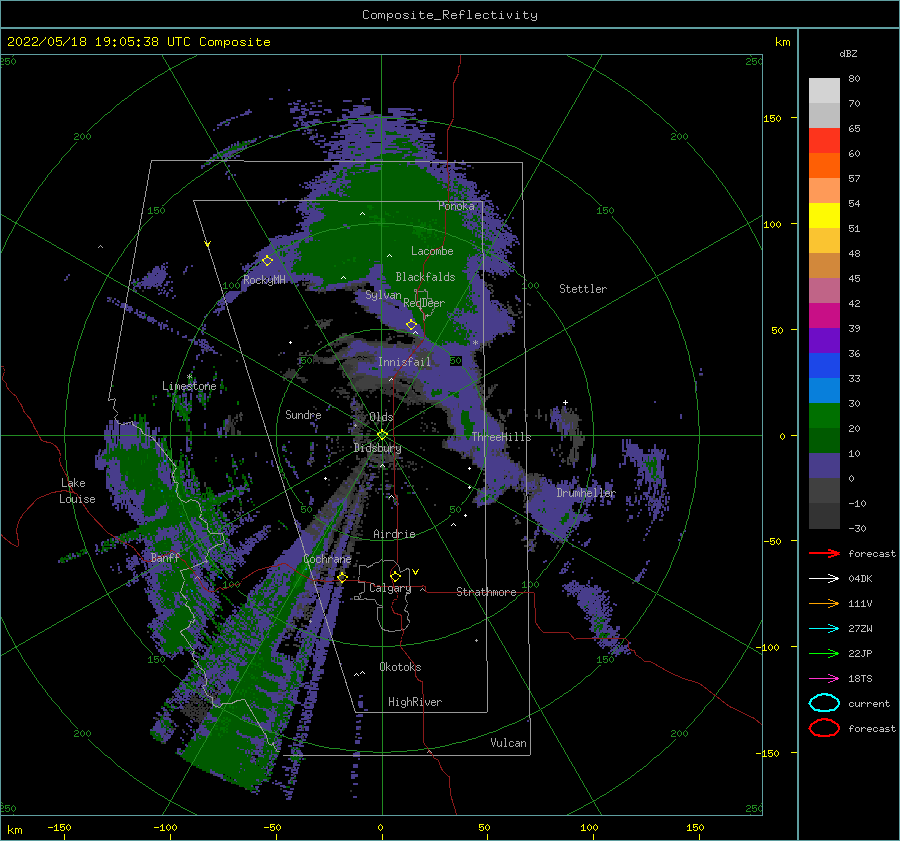Click the dBZ legend heading
The image size is (900, 841).
pyautogui.click(x=848, y=53)
